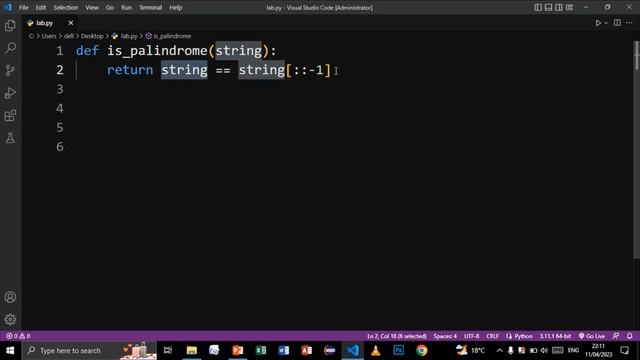Screen dimensions: 640x360
Task: Click the feedback icon in status bar
Action: (x=616, y=336)
